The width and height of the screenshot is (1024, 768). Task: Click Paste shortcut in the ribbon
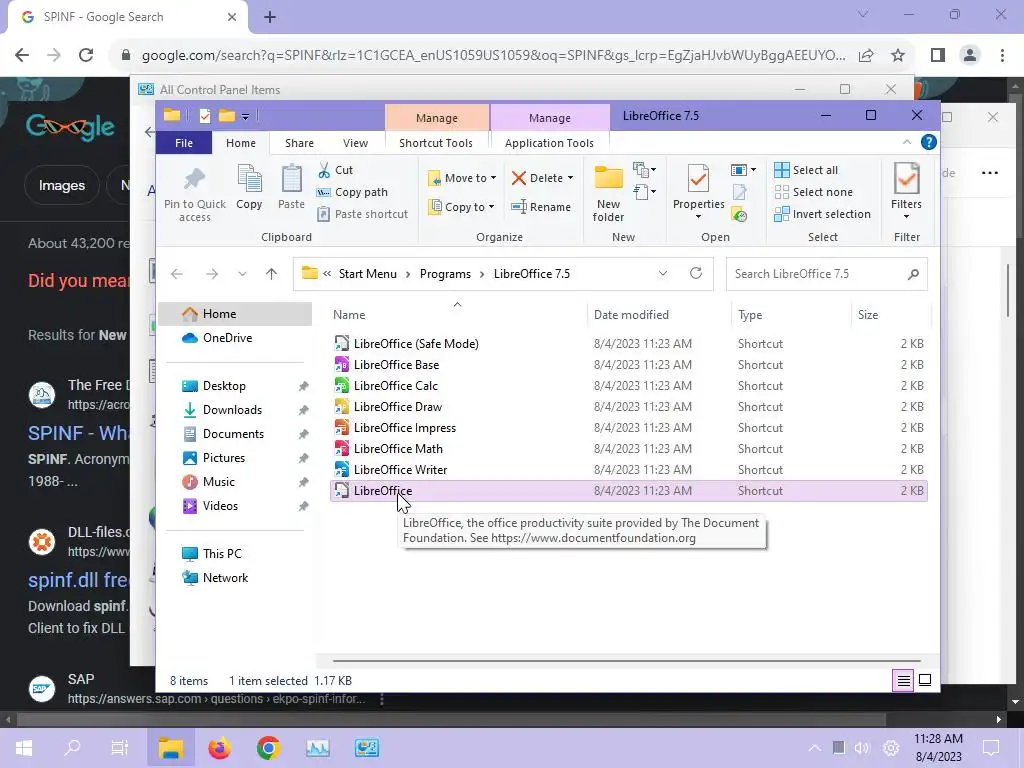point(362,214)
